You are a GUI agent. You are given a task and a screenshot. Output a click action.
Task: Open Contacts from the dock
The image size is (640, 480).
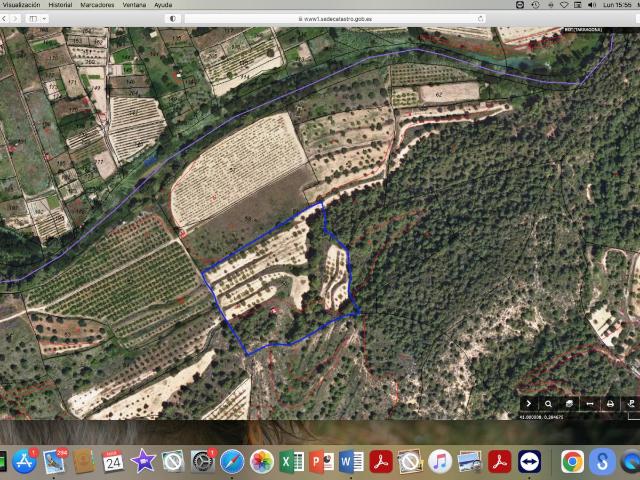click(84, 462)
